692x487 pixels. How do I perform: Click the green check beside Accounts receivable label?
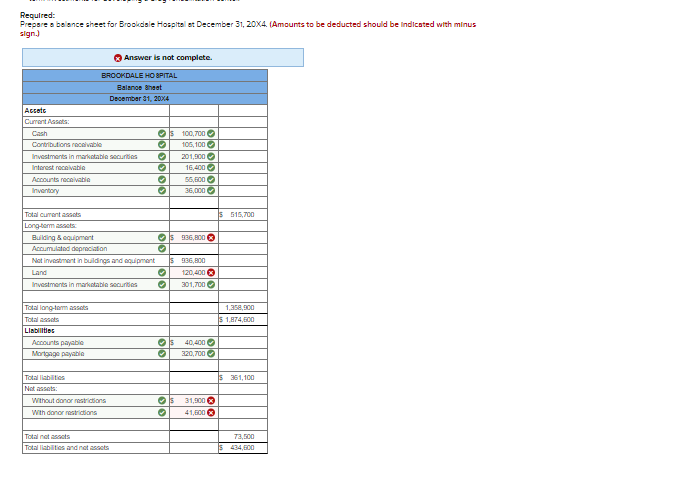(162, 179)
